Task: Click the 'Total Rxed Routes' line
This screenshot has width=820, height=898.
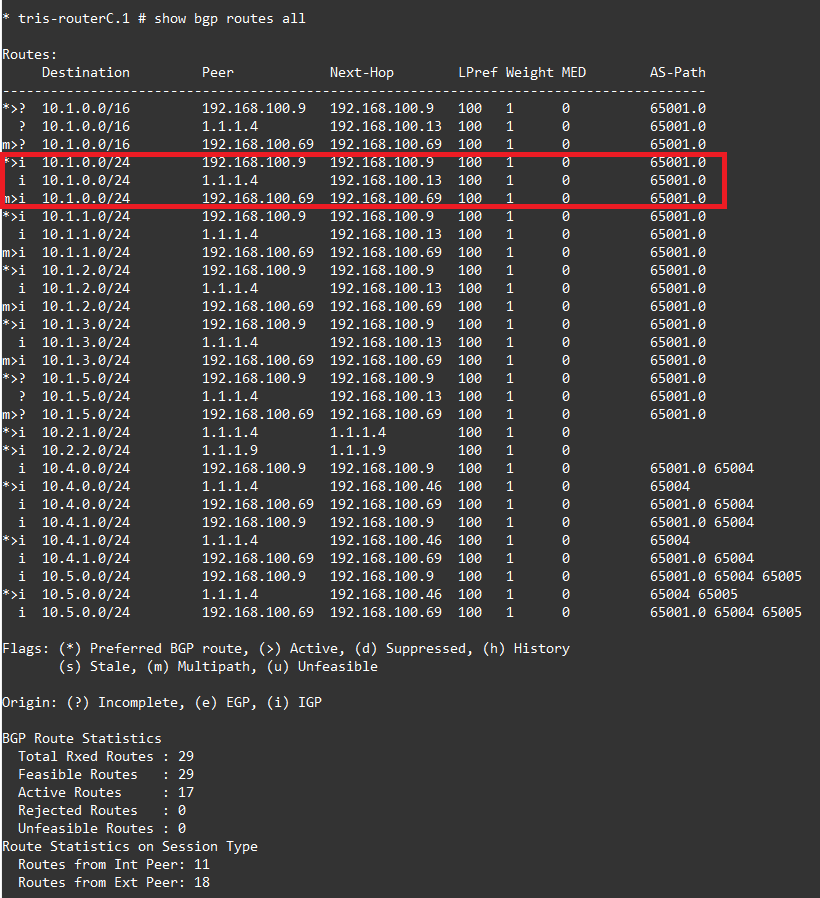Action: click(x=106, y=756)
